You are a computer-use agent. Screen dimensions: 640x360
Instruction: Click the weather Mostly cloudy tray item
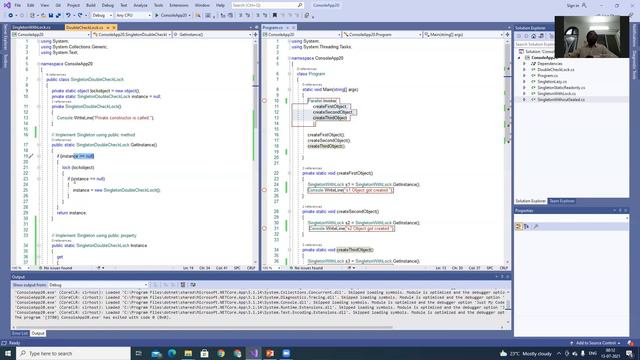(527, 353)
